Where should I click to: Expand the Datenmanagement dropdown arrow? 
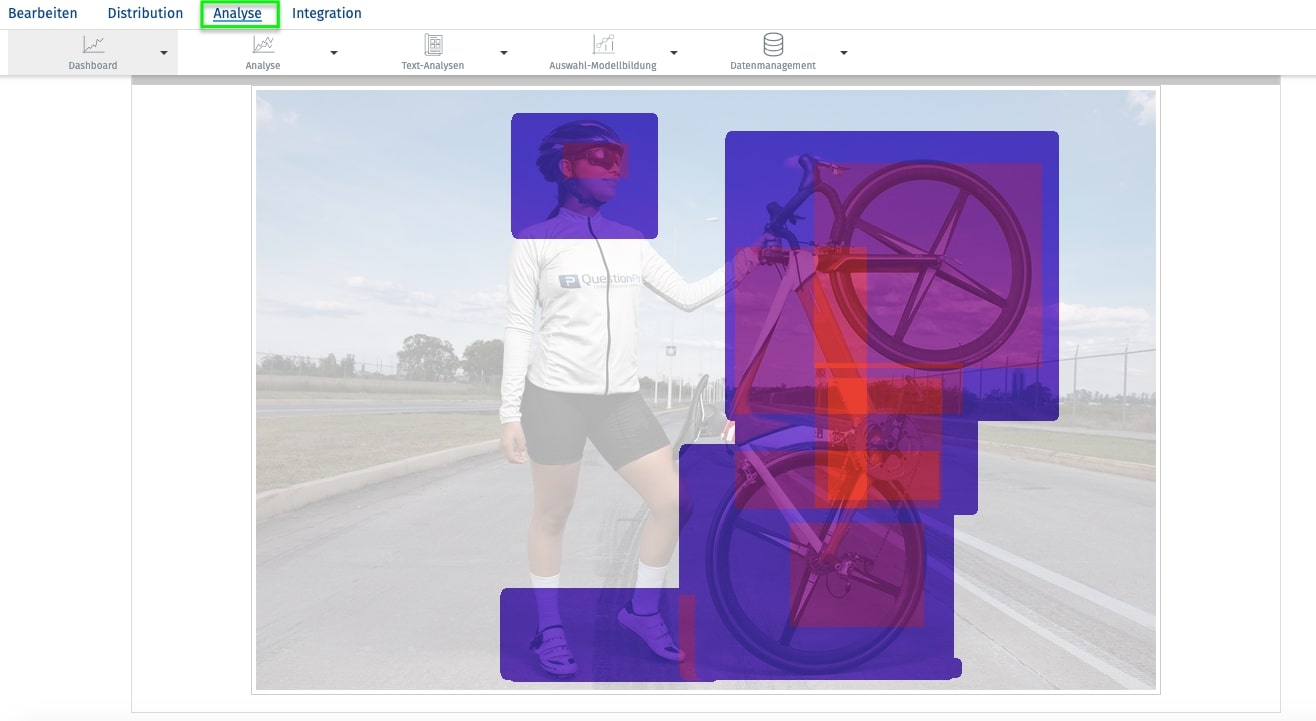(843, 53)
